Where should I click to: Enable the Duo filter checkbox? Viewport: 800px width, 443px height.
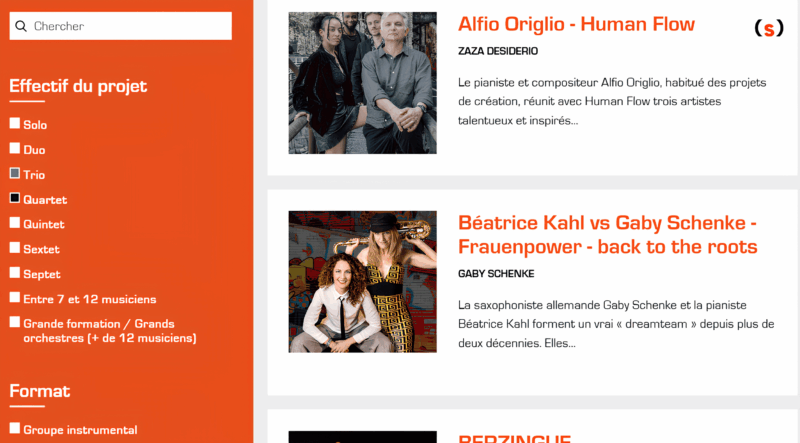pyautogui.click(x=15, y=148)
